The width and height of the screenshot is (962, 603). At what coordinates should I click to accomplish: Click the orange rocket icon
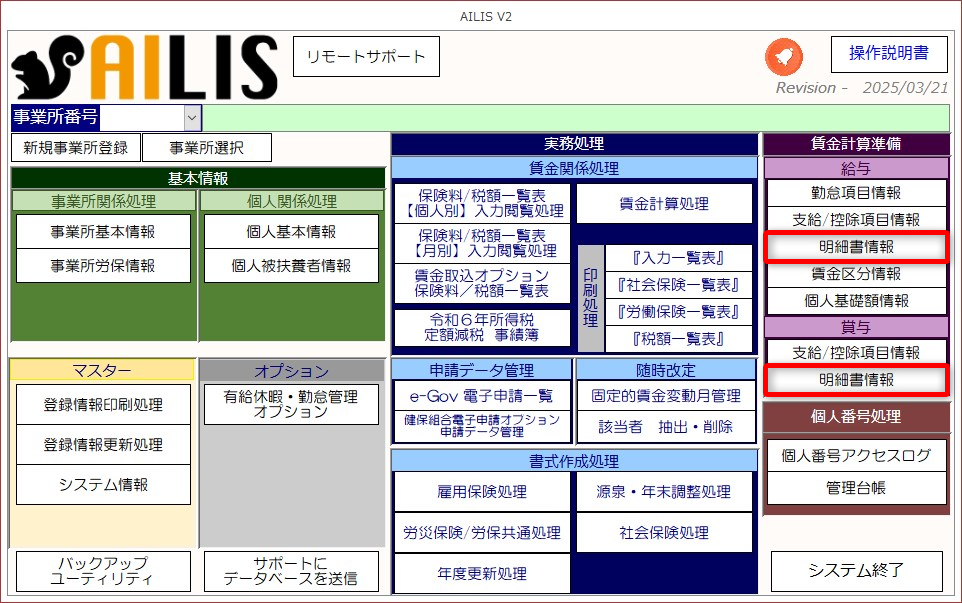[x=784, y=57]
